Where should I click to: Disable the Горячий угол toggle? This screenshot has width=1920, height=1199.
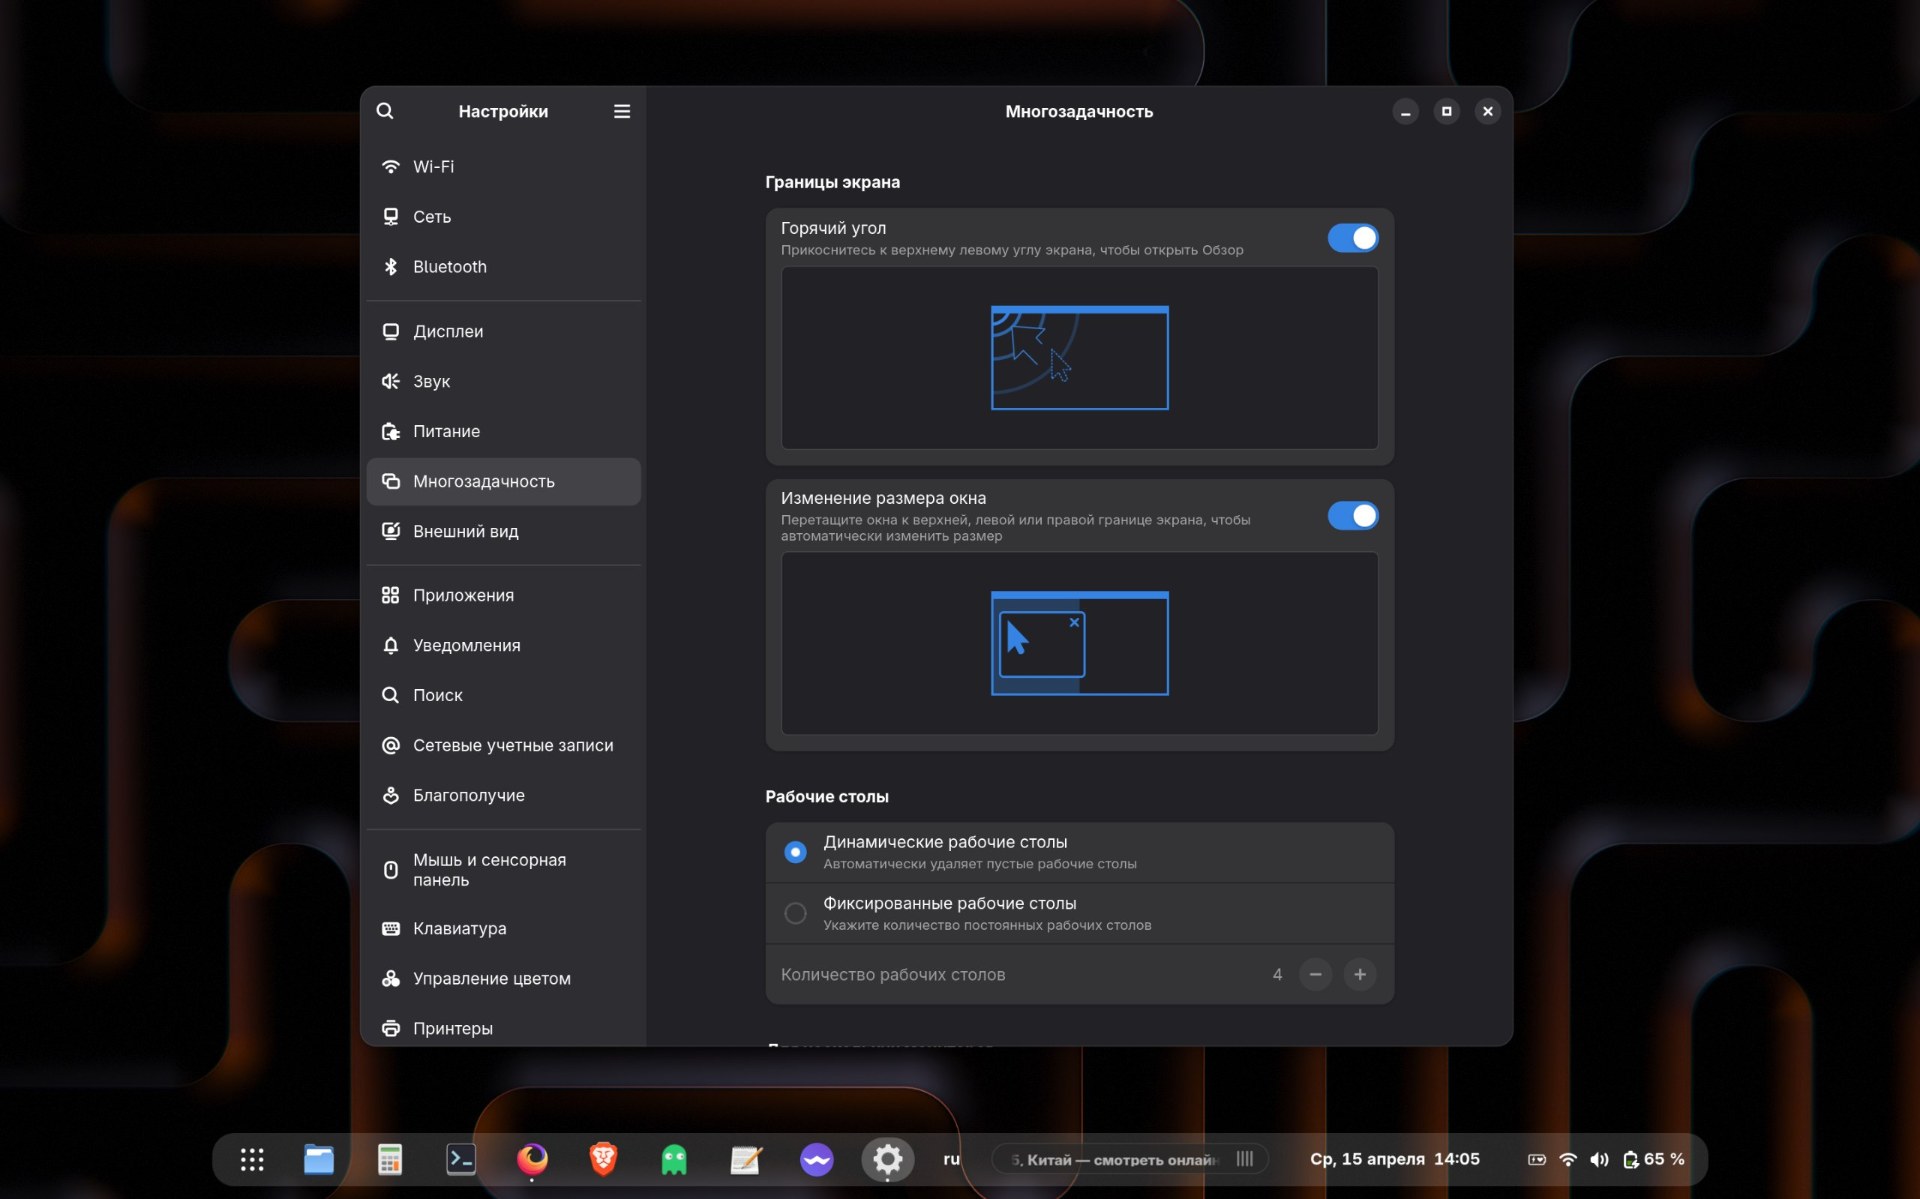(x=1352, y=238)
